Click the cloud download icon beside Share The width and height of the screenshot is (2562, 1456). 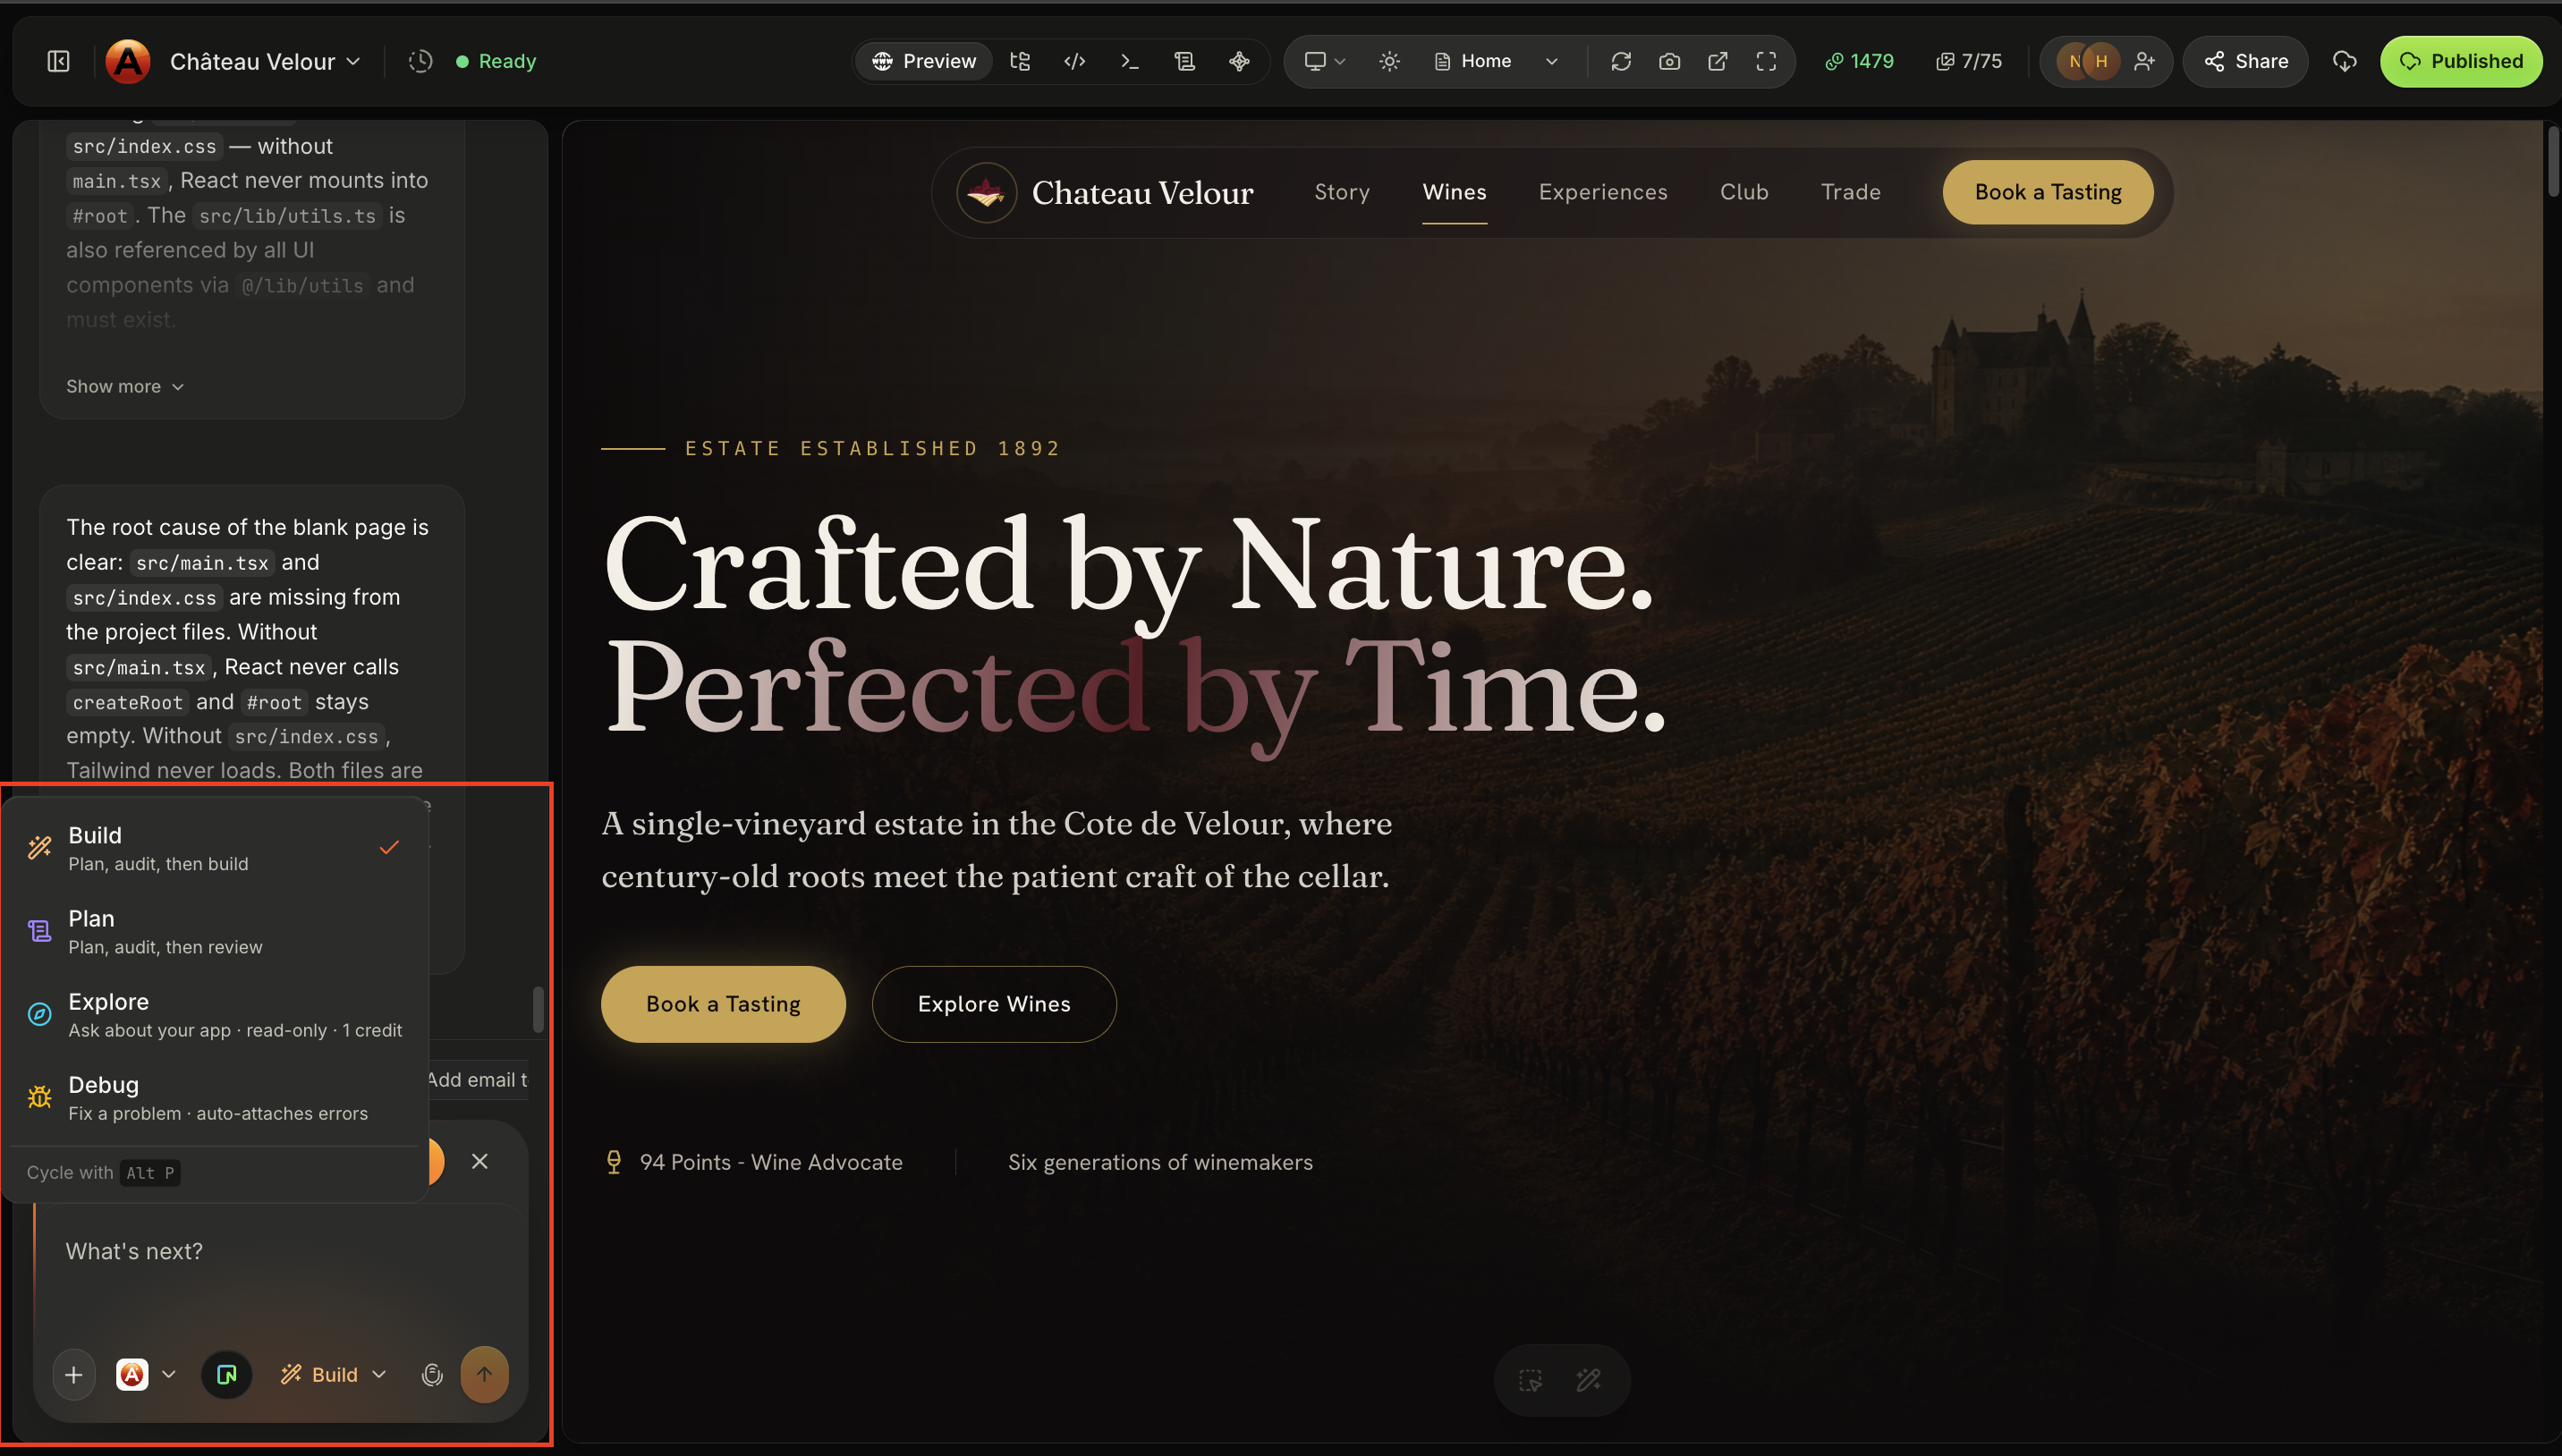pyautogui.click(x=2344, y=61)
